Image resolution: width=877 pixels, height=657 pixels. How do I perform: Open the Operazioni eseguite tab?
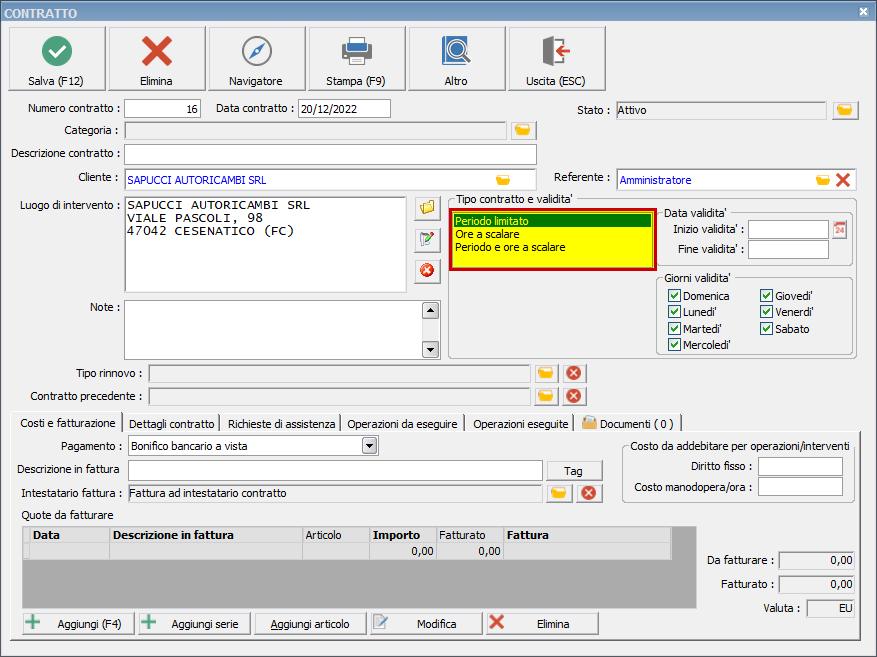pyautogui.click(x=521, y=424)
